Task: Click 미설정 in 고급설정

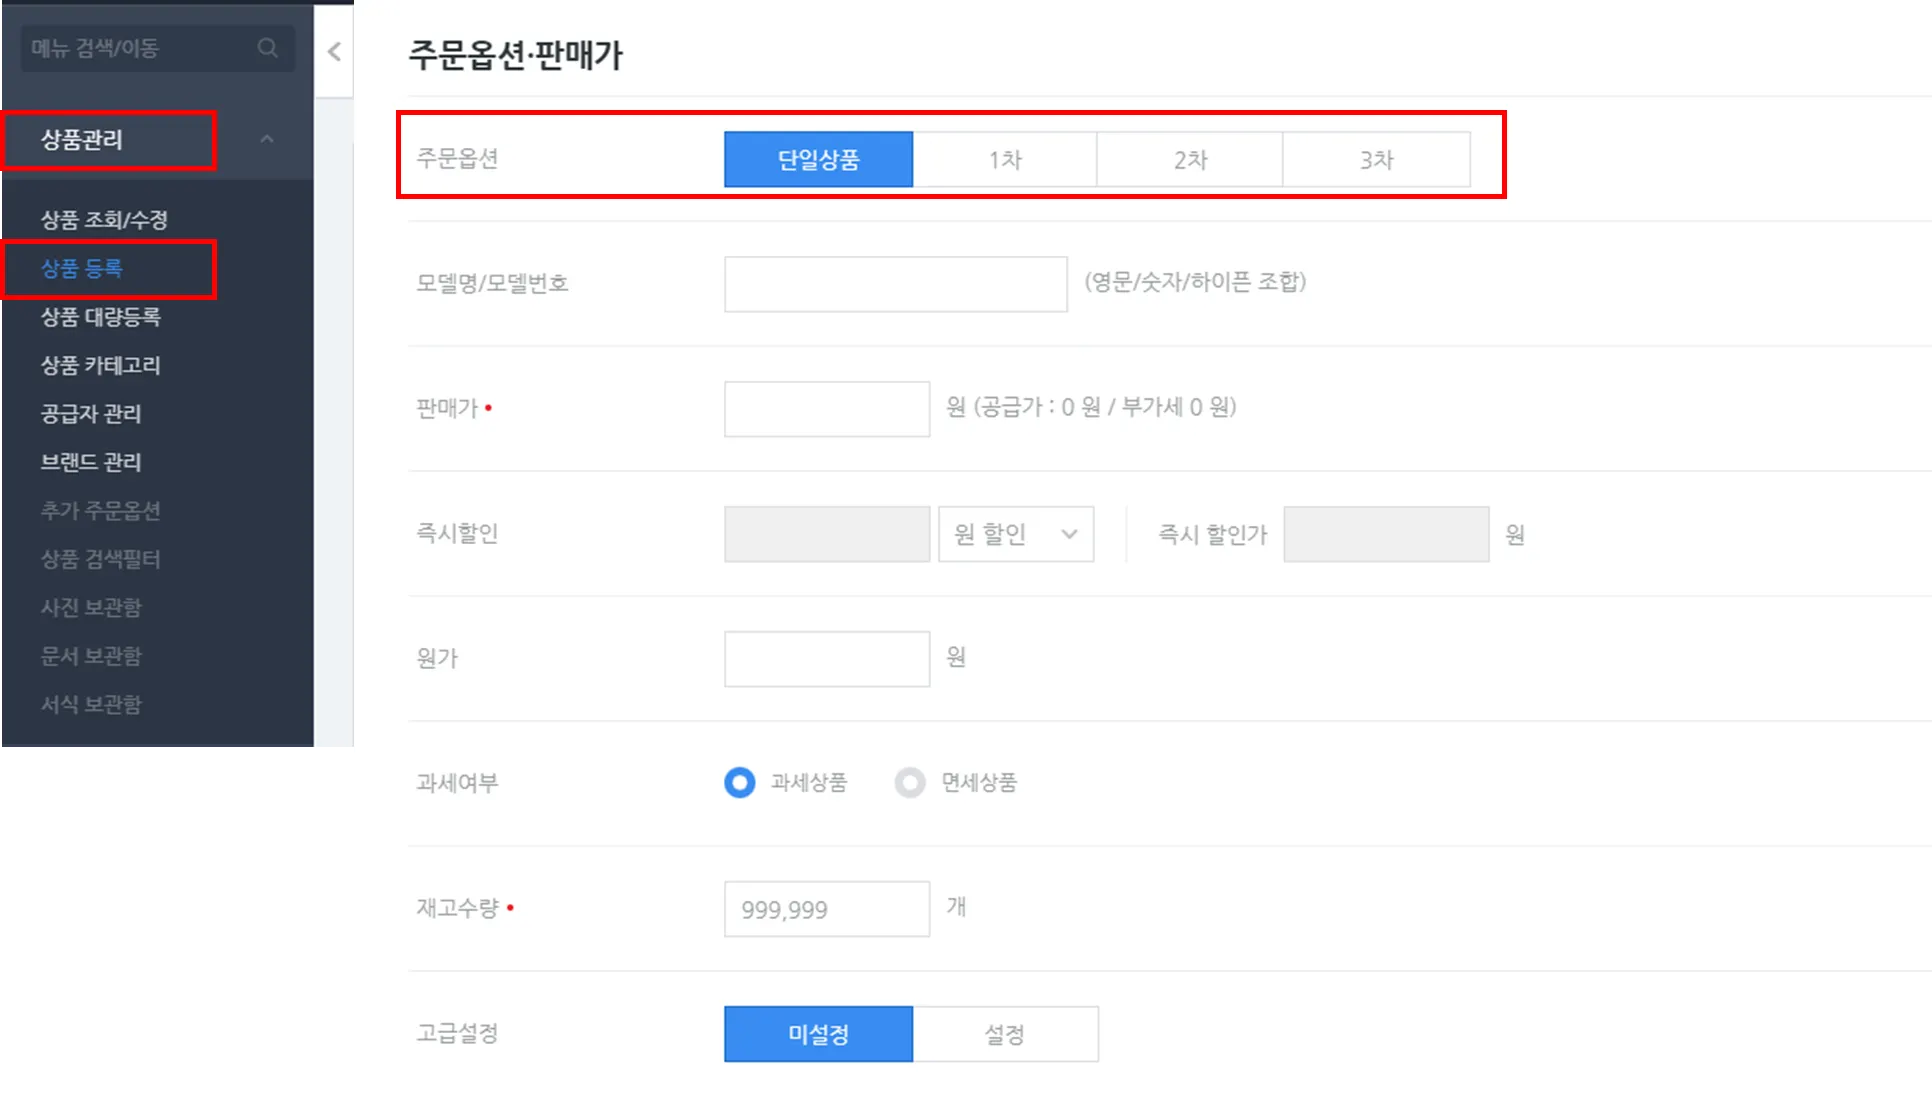Action: click(818, 1034)
